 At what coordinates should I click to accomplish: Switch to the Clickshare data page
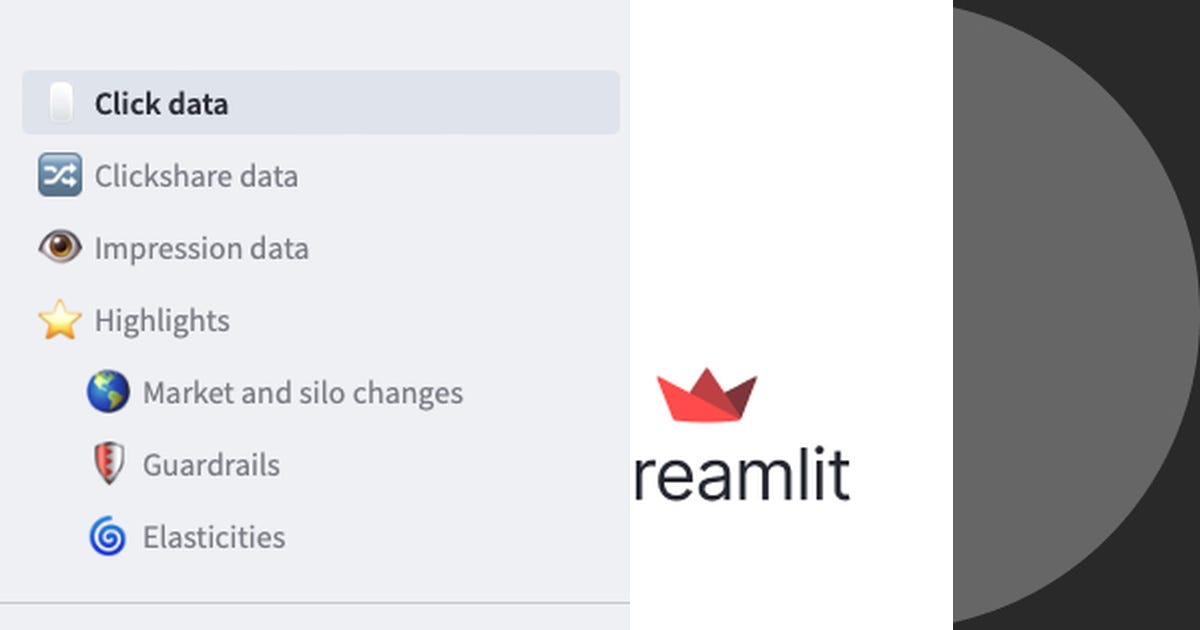coord(196,176)
